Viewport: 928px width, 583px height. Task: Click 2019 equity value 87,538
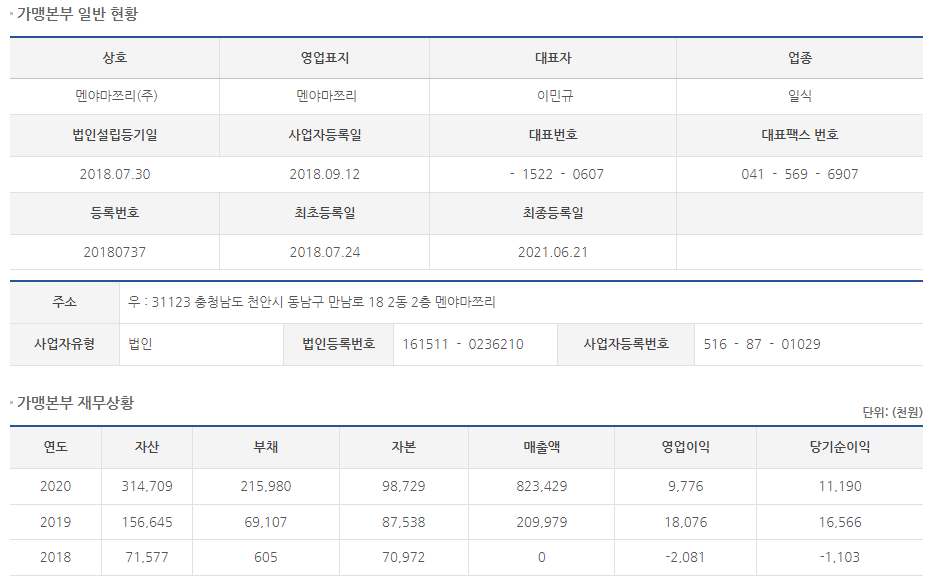pos(404,523)
